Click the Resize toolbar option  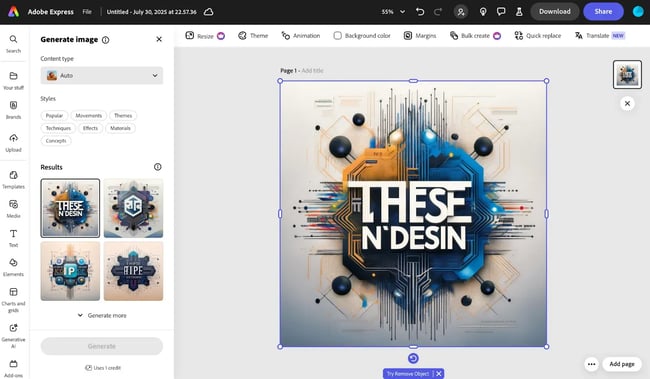tap(205, 36)
